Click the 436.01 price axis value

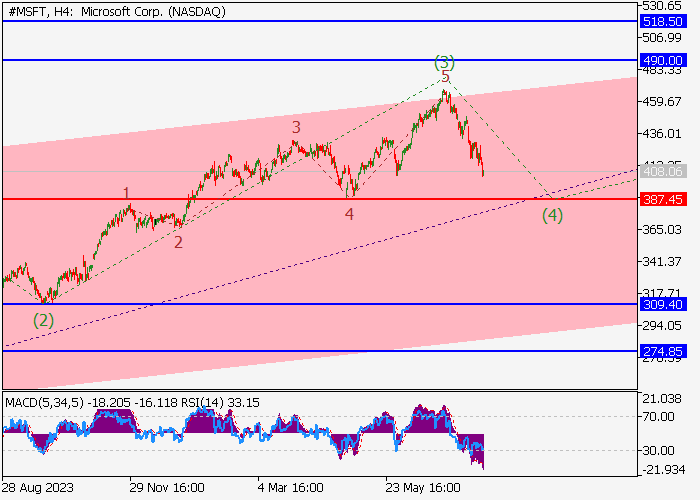662,134
